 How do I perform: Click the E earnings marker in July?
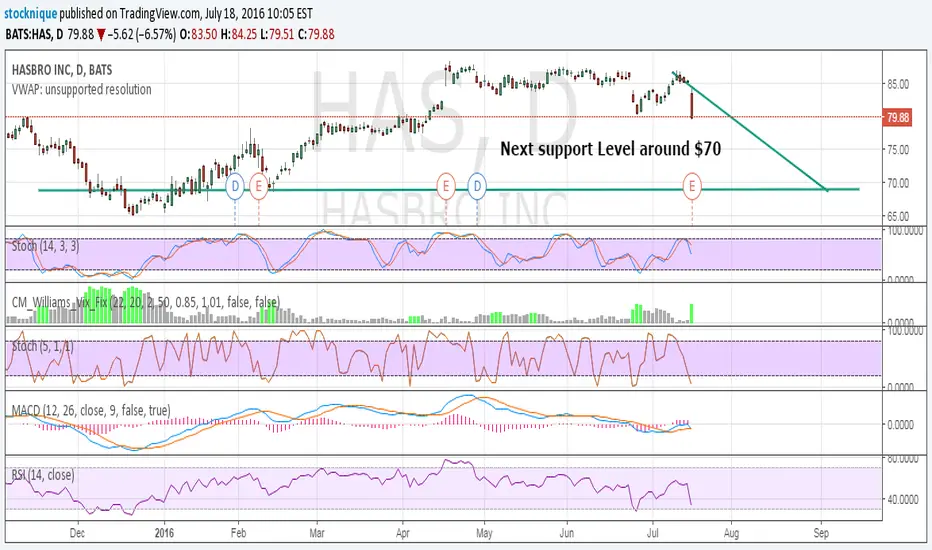(x=692, y=187)
